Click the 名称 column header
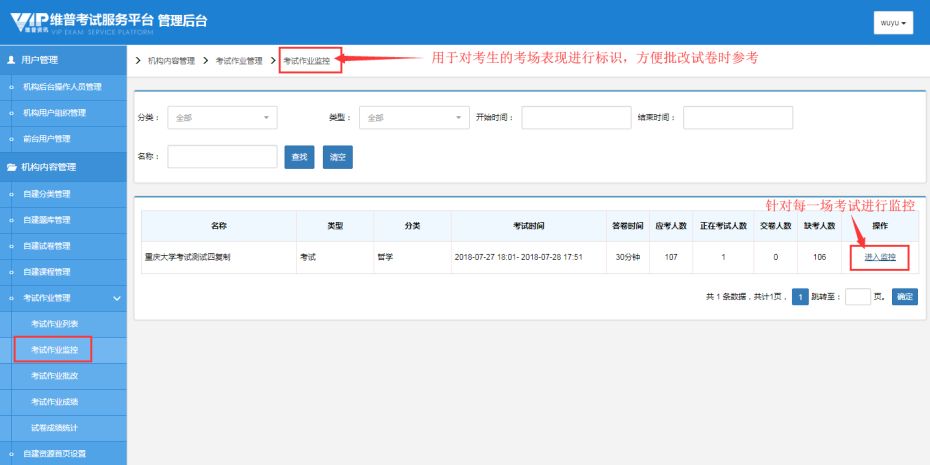Screen dimensions: 930x465 pyautogui.click(x=219, y=226)
